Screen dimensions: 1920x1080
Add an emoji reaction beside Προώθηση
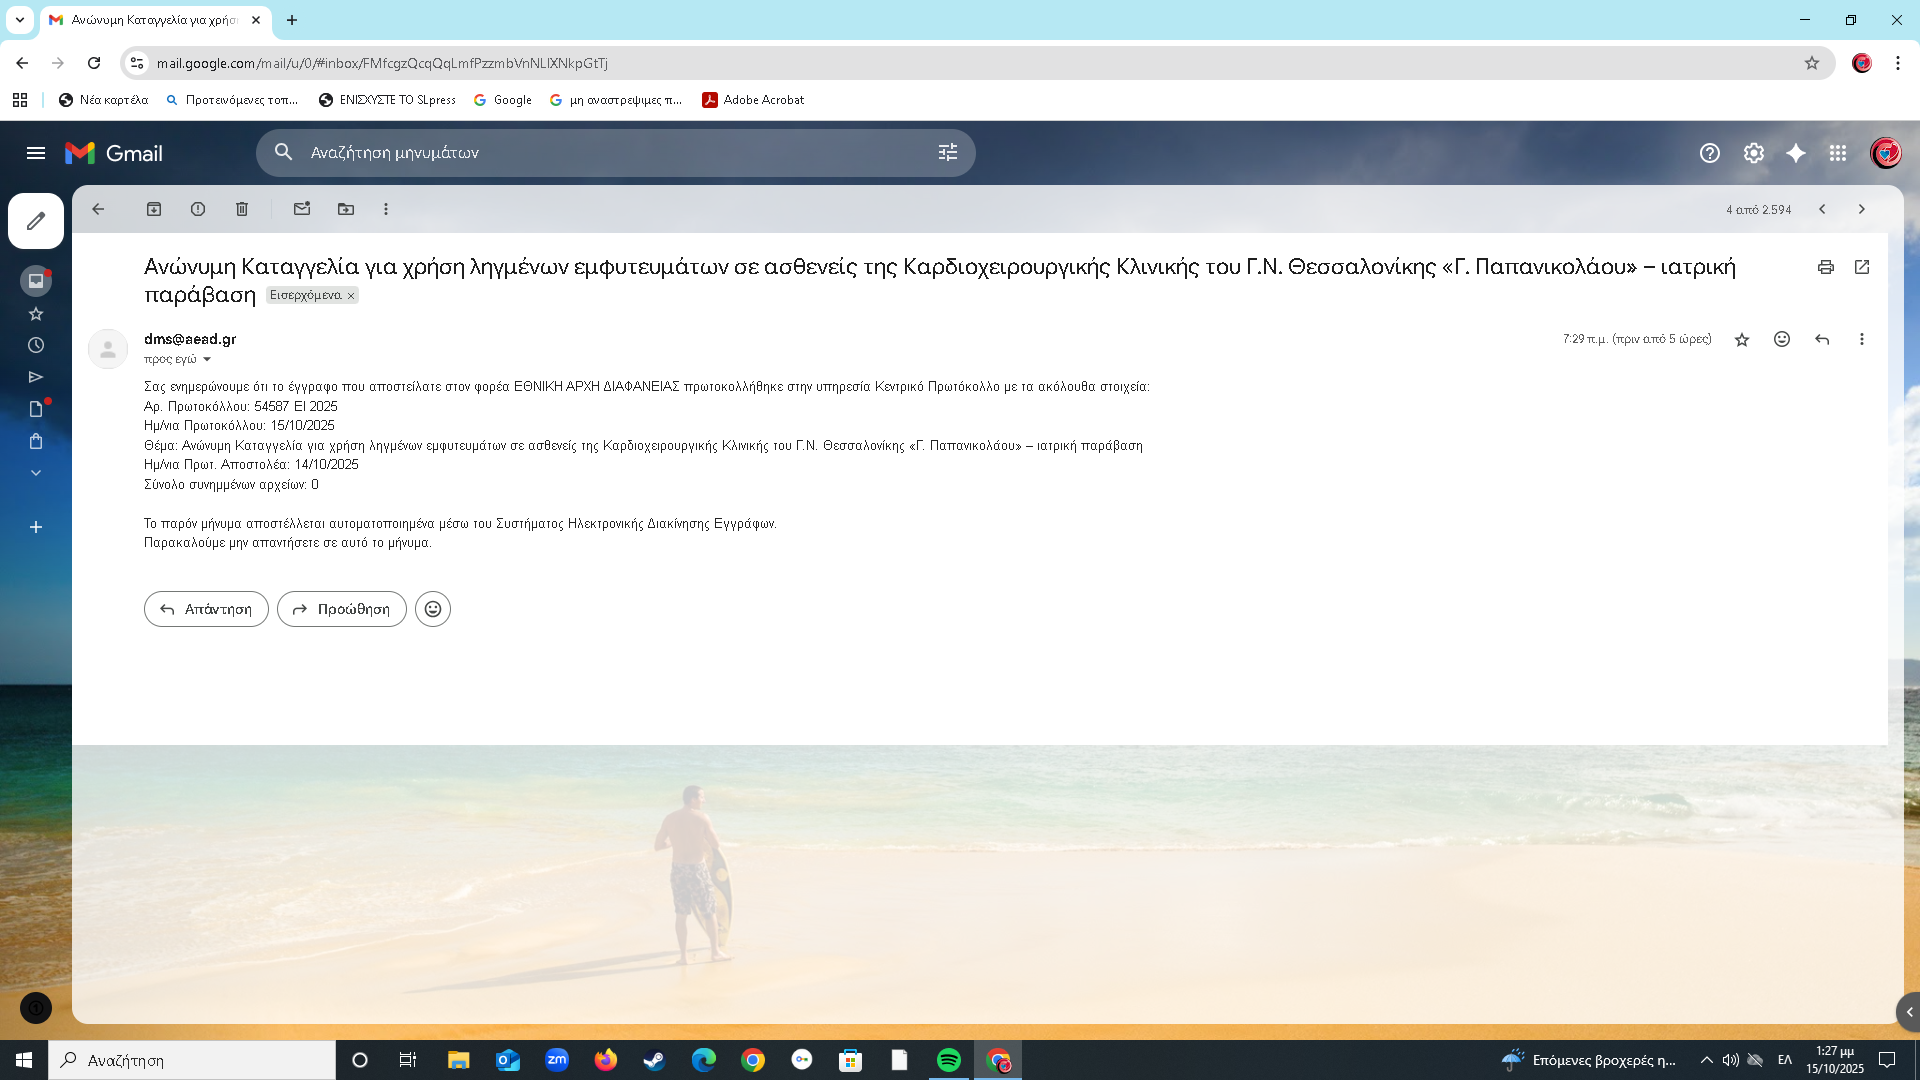tap(433, 609)
